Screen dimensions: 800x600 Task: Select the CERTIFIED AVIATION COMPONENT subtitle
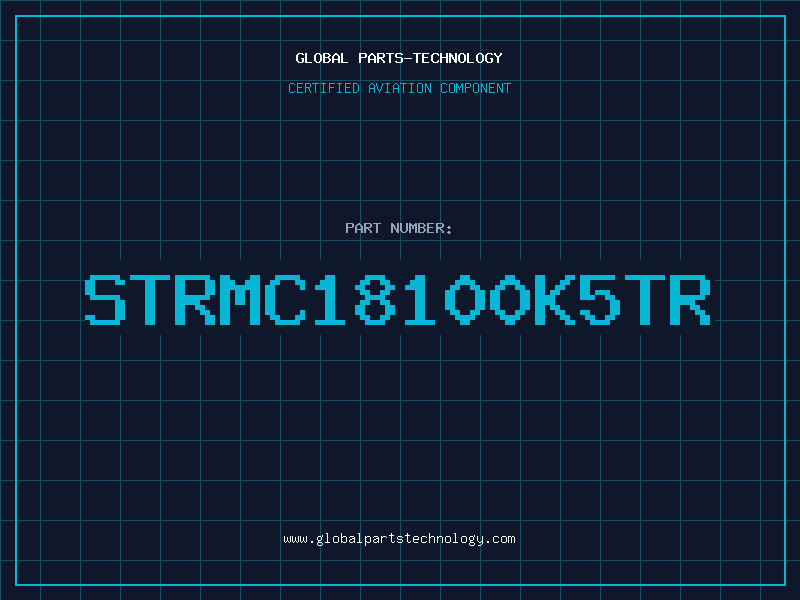pyautogui.click(x=399, y=88)
